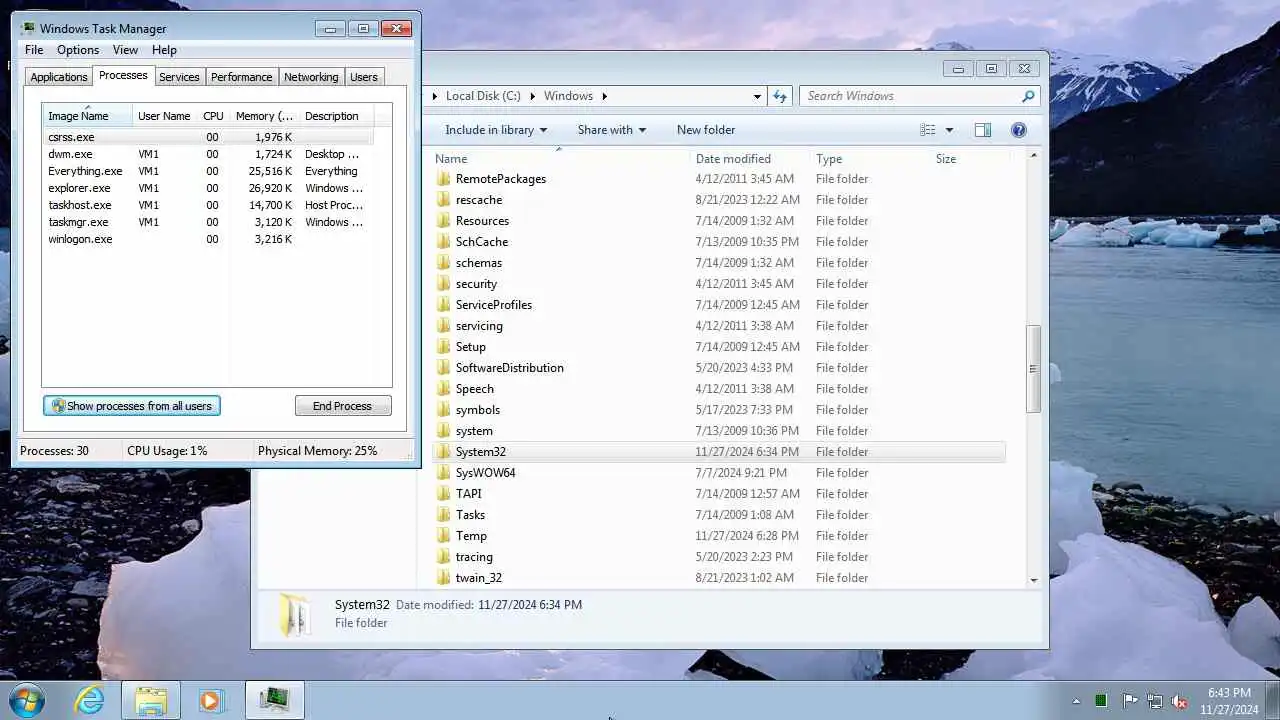Open Action Center flag tray icon
The height and width of the screenshot is (720, 1280).
pyautogui.click(x=1129, y=701)
